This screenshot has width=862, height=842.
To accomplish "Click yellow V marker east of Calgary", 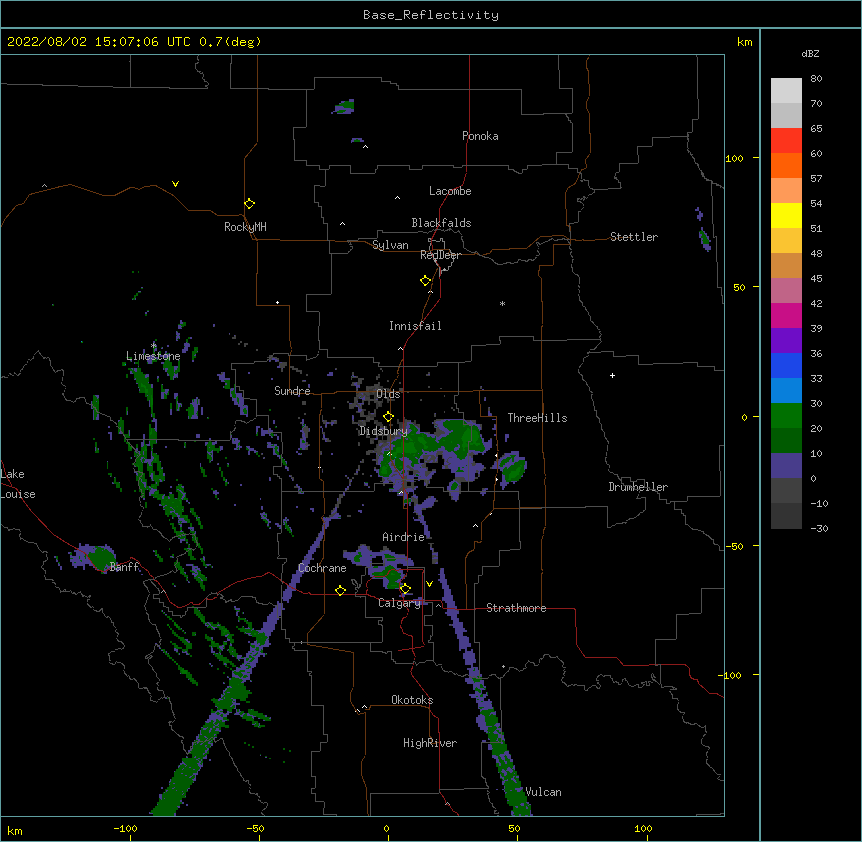I will [429, 584].
